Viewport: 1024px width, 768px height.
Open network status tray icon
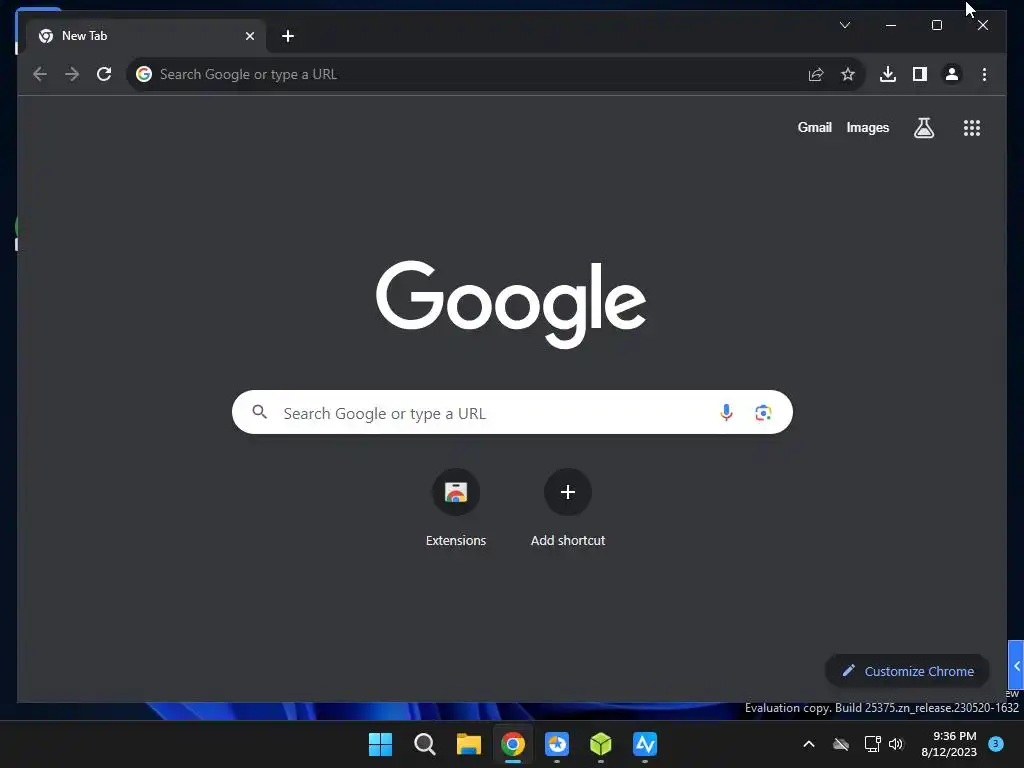[872, 744]
